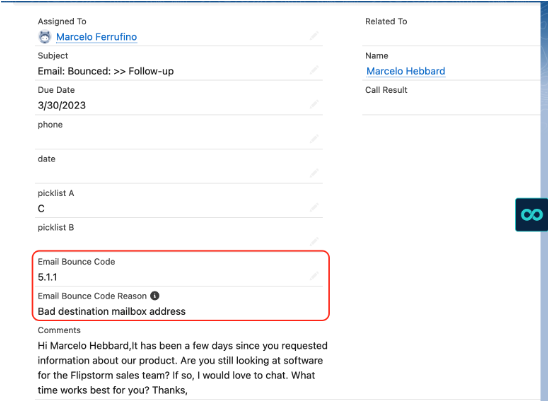548x402 pixels.
Task: Select picklist A value C
Action: 41,209
